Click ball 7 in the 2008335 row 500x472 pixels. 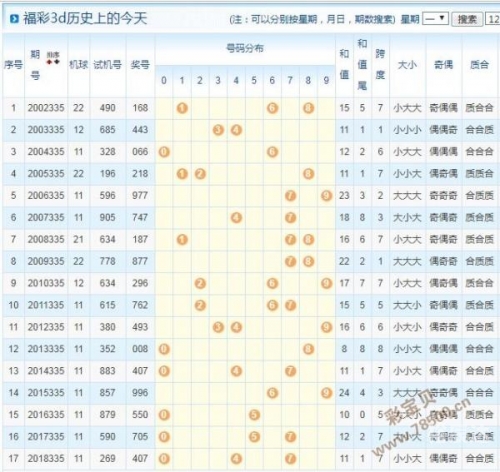click(x=290, y=240)
